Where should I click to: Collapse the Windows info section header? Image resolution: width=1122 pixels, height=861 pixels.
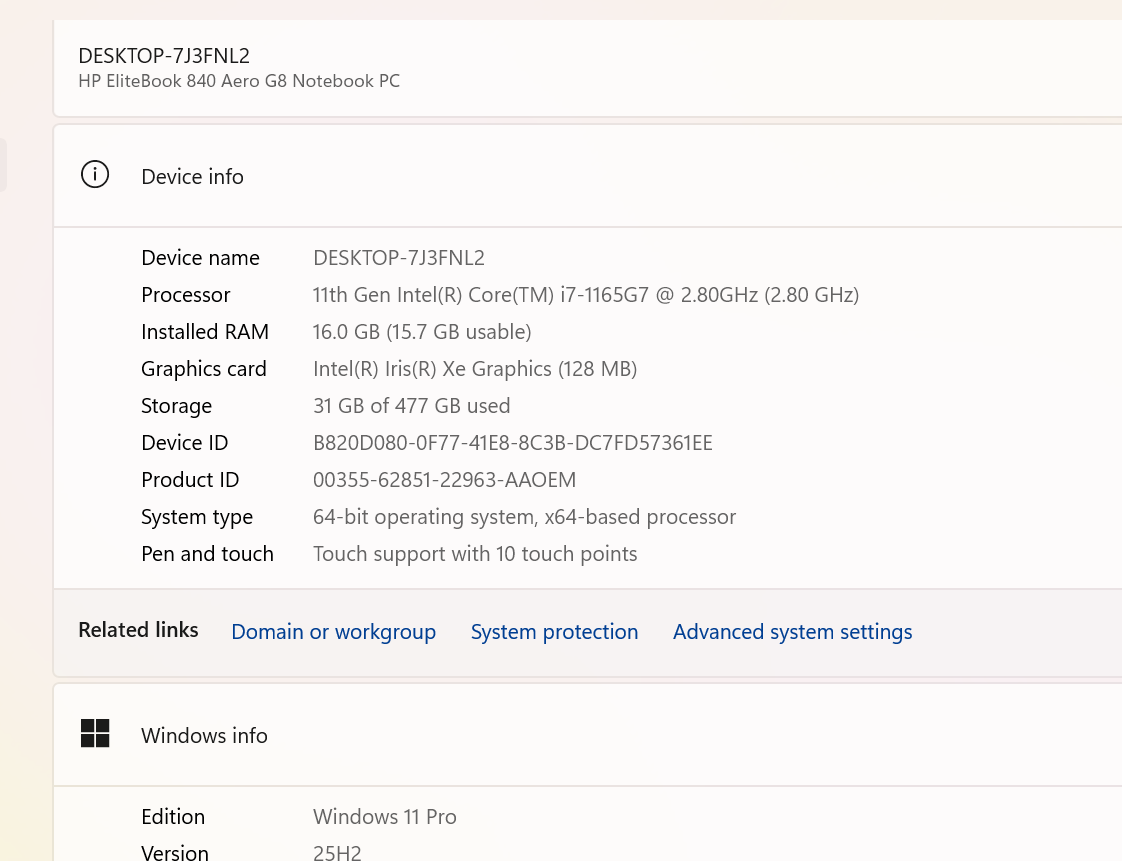click(587, 735)
